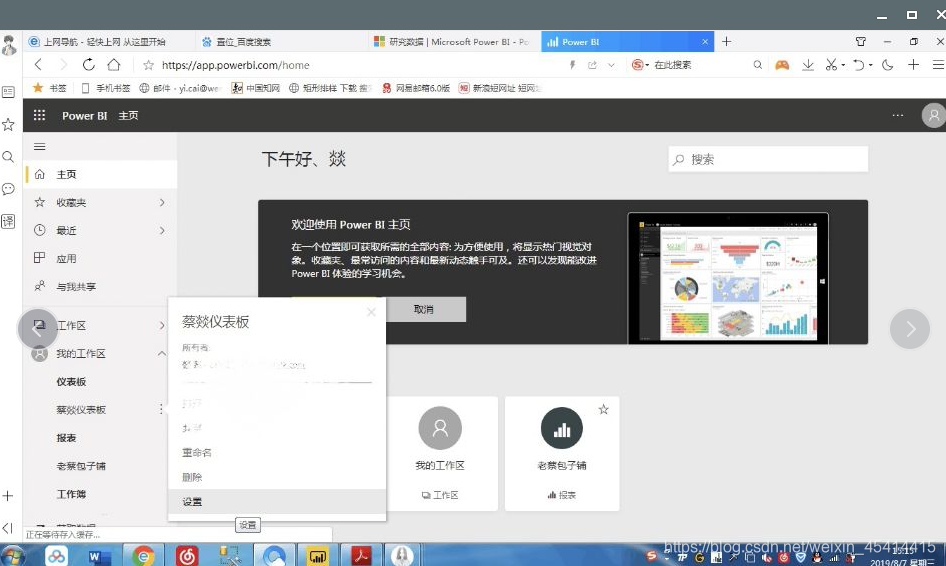Open the game controller icon
This screenshot has height=566, width=946.
click(x=782, y=65)
